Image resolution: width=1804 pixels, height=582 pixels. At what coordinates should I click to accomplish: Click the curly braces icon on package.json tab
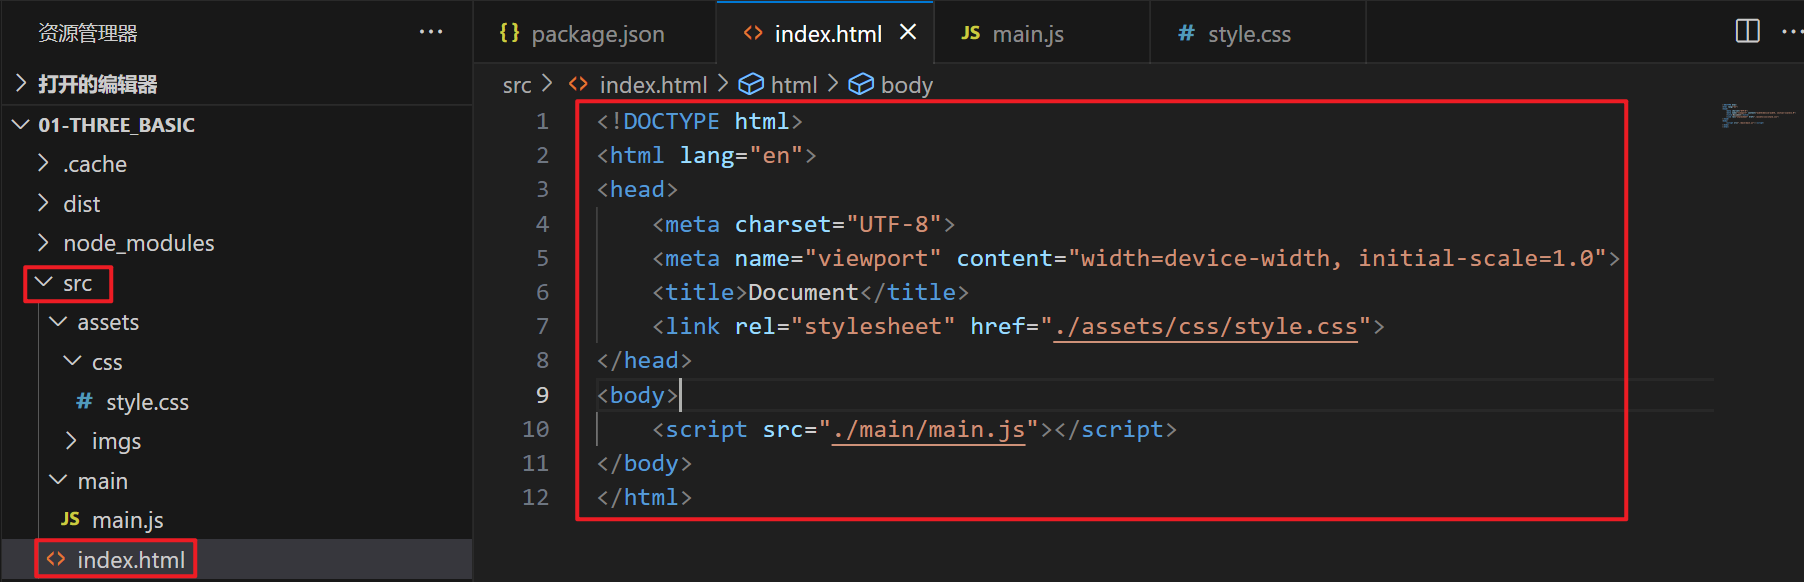point(509,33)
